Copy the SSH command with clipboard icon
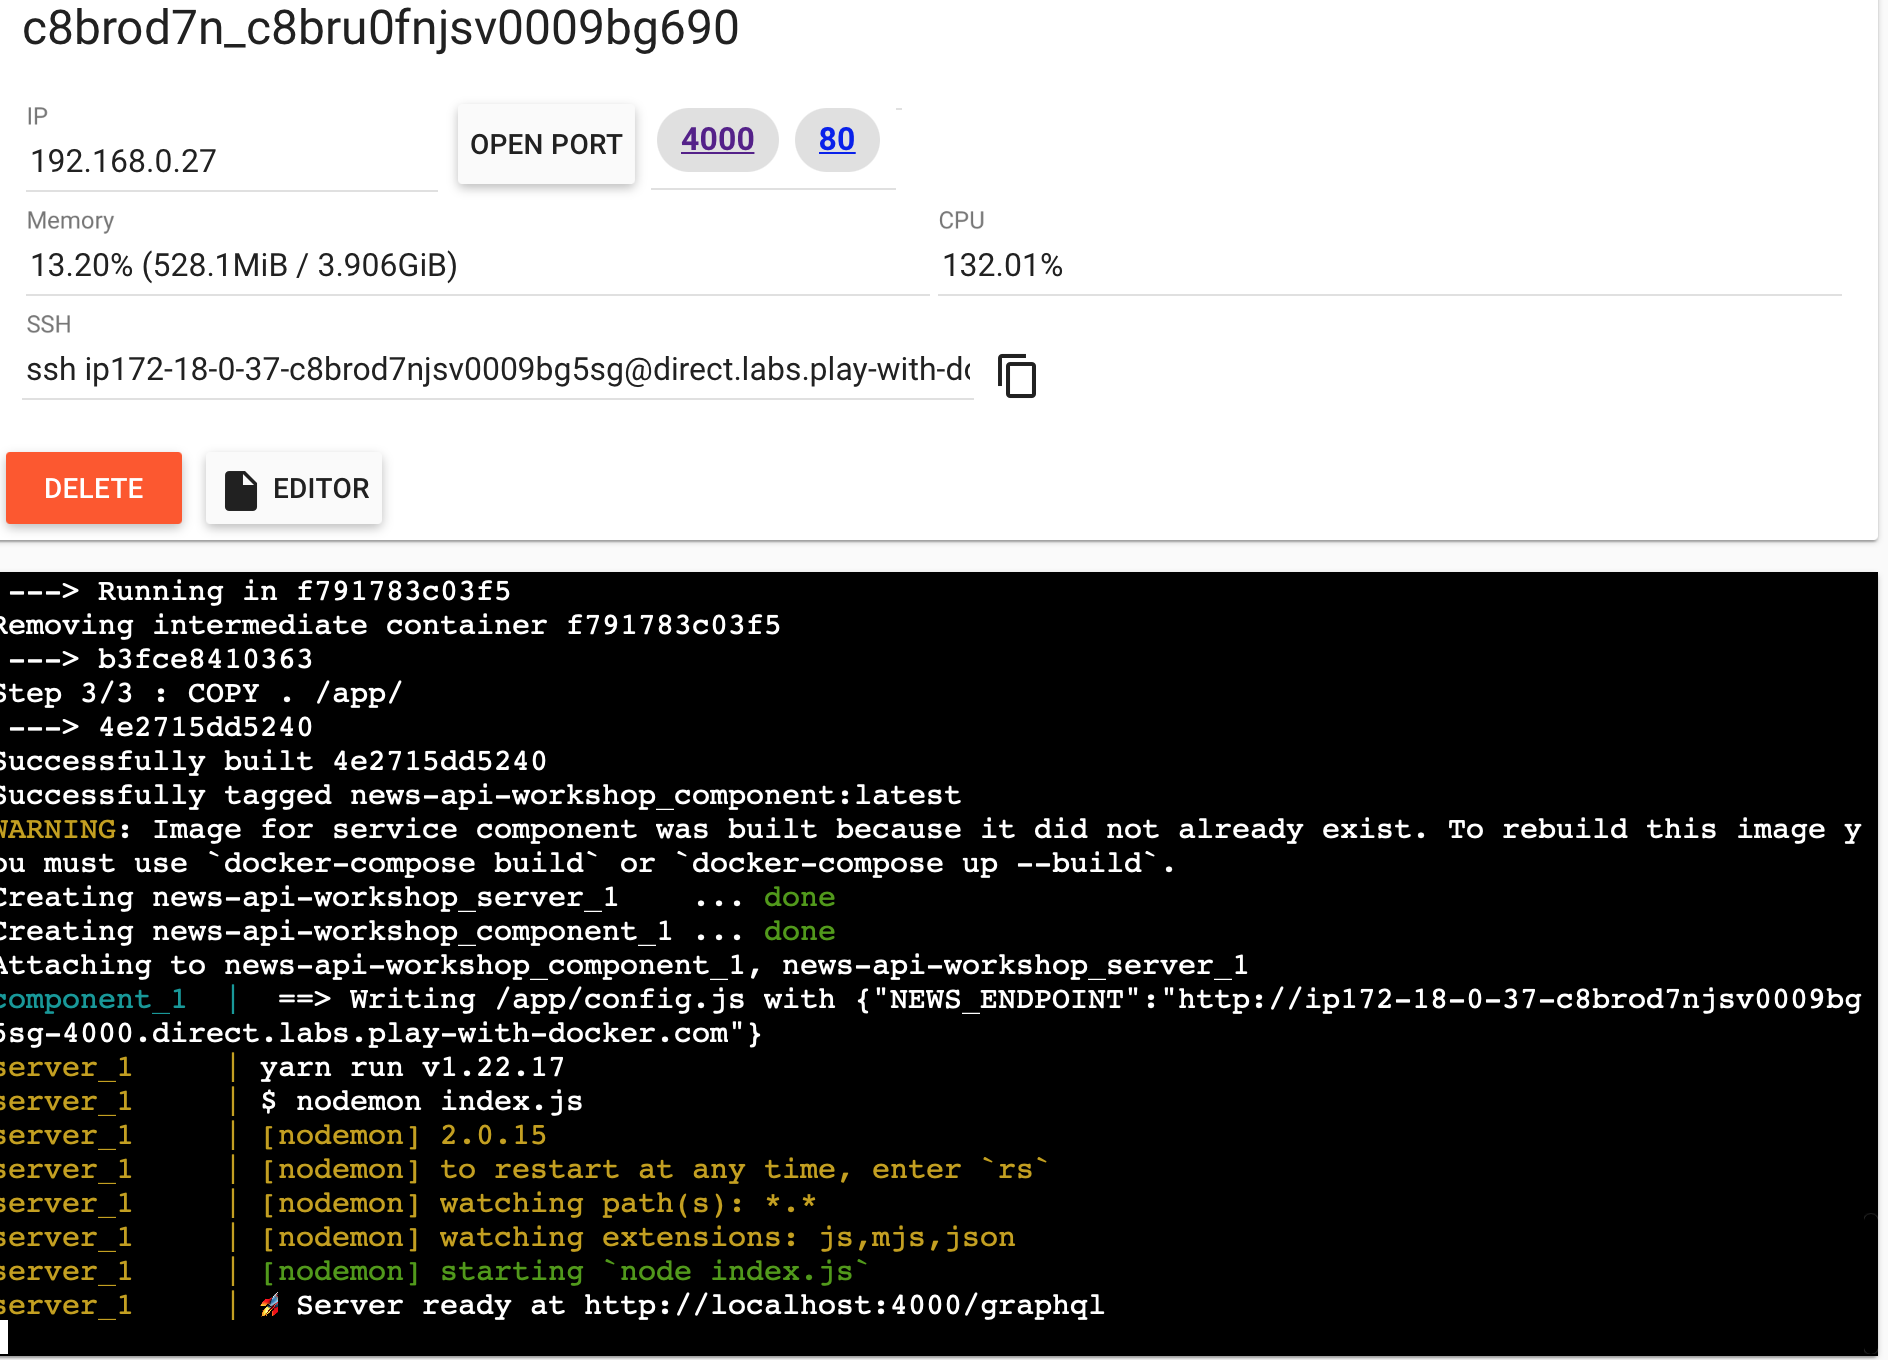This screenshot has height=1360, width=1888. [1017, 376]
